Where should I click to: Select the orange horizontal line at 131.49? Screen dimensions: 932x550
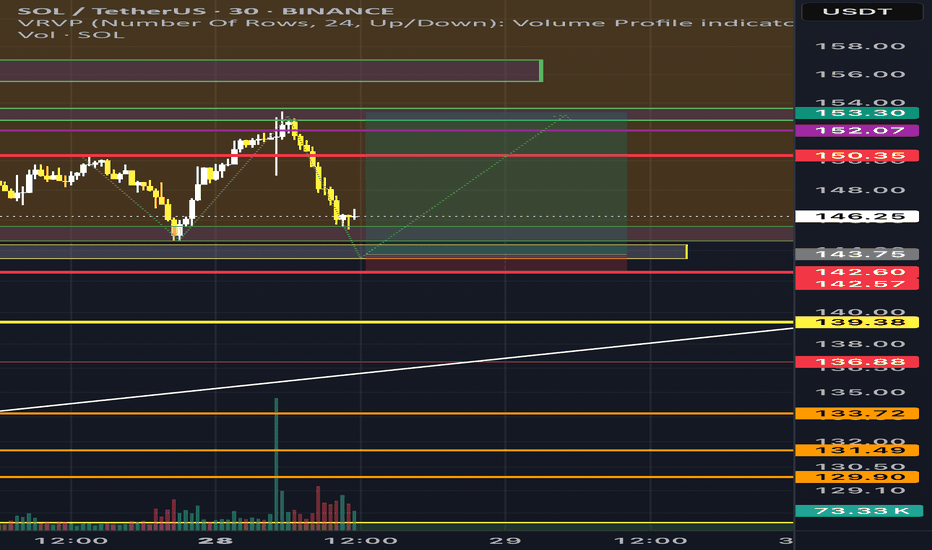tap(396, 450)
